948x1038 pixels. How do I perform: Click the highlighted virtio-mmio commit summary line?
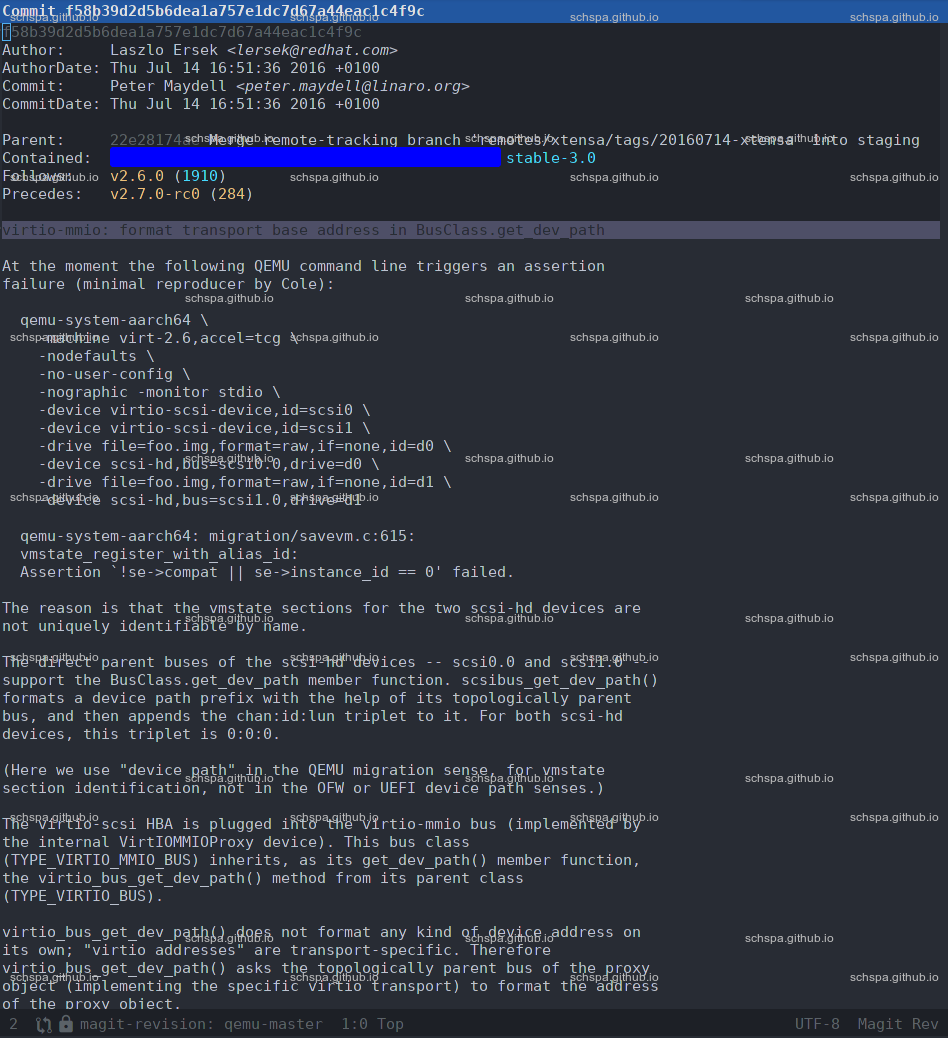[x=471, y=230]
